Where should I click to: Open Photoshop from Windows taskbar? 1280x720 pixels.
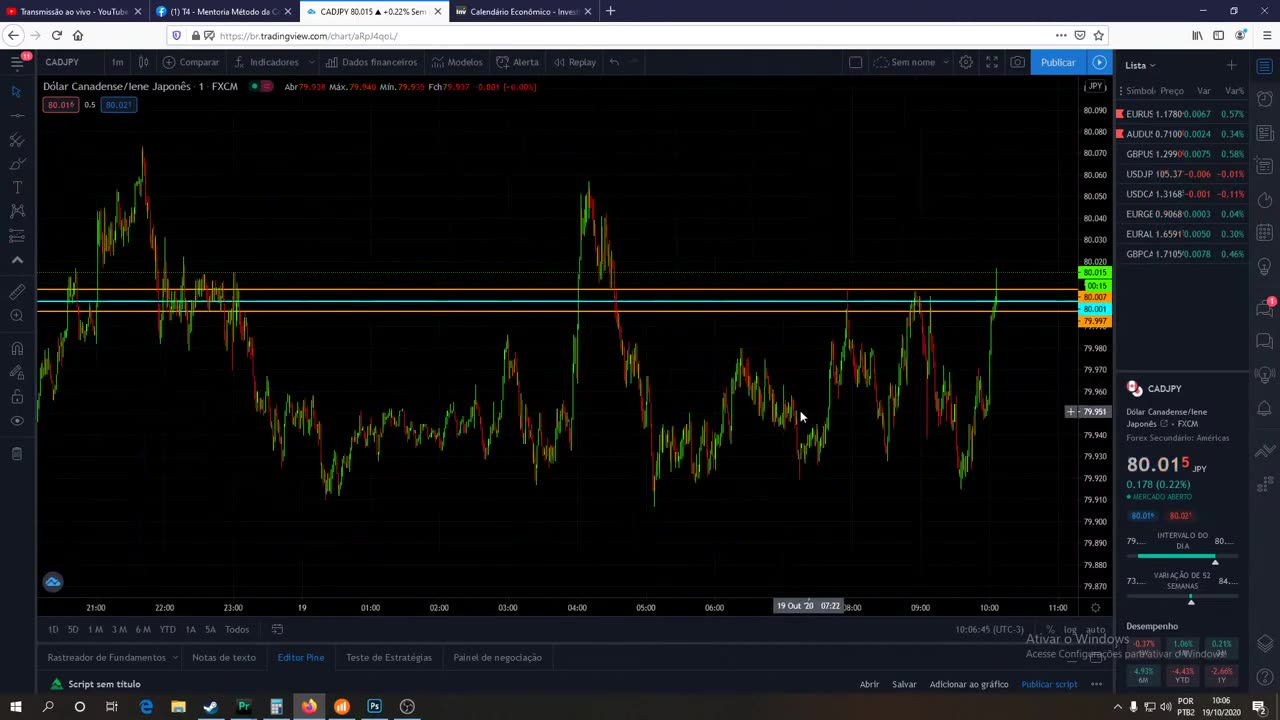click(374, 706)
